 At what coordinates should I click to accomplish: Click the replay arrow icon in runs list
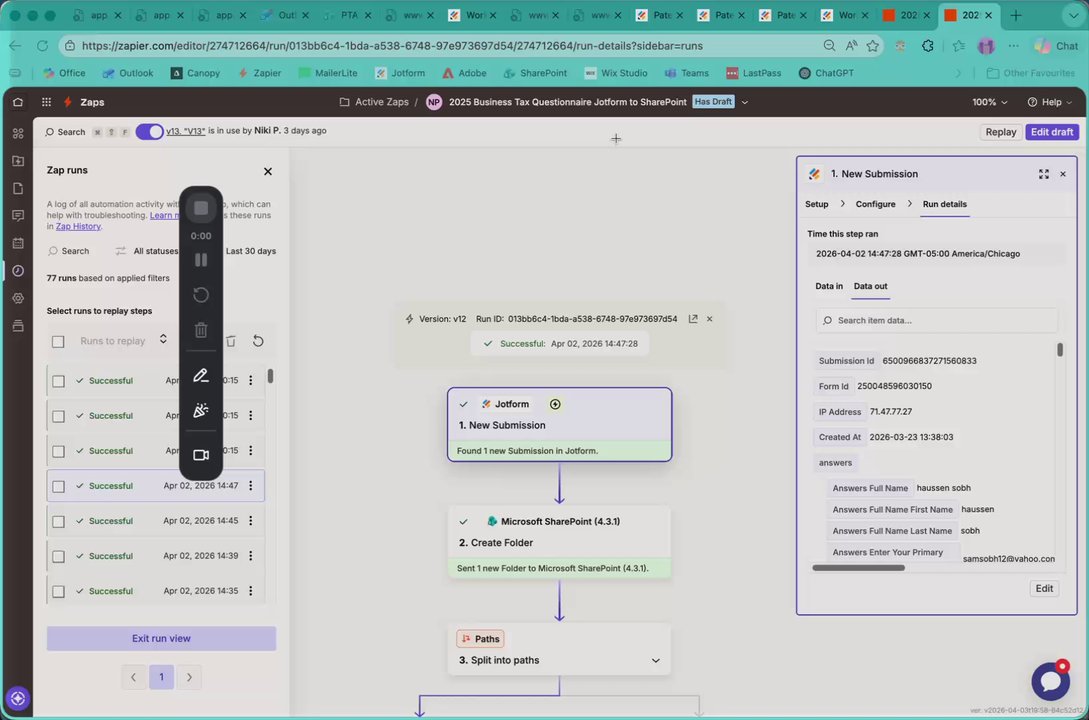tap(258, 341)
